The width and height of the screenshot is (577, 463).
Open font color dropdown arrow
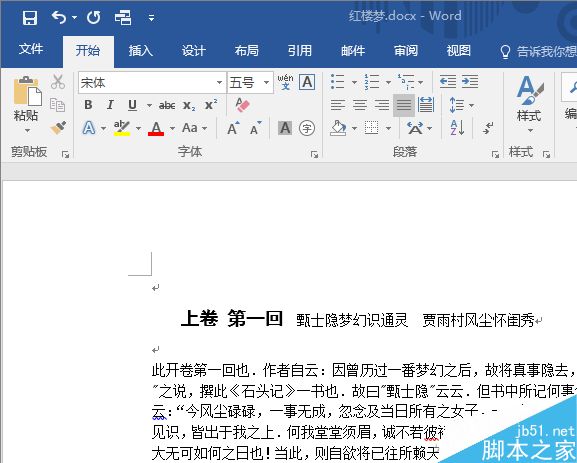pos(172,128)
